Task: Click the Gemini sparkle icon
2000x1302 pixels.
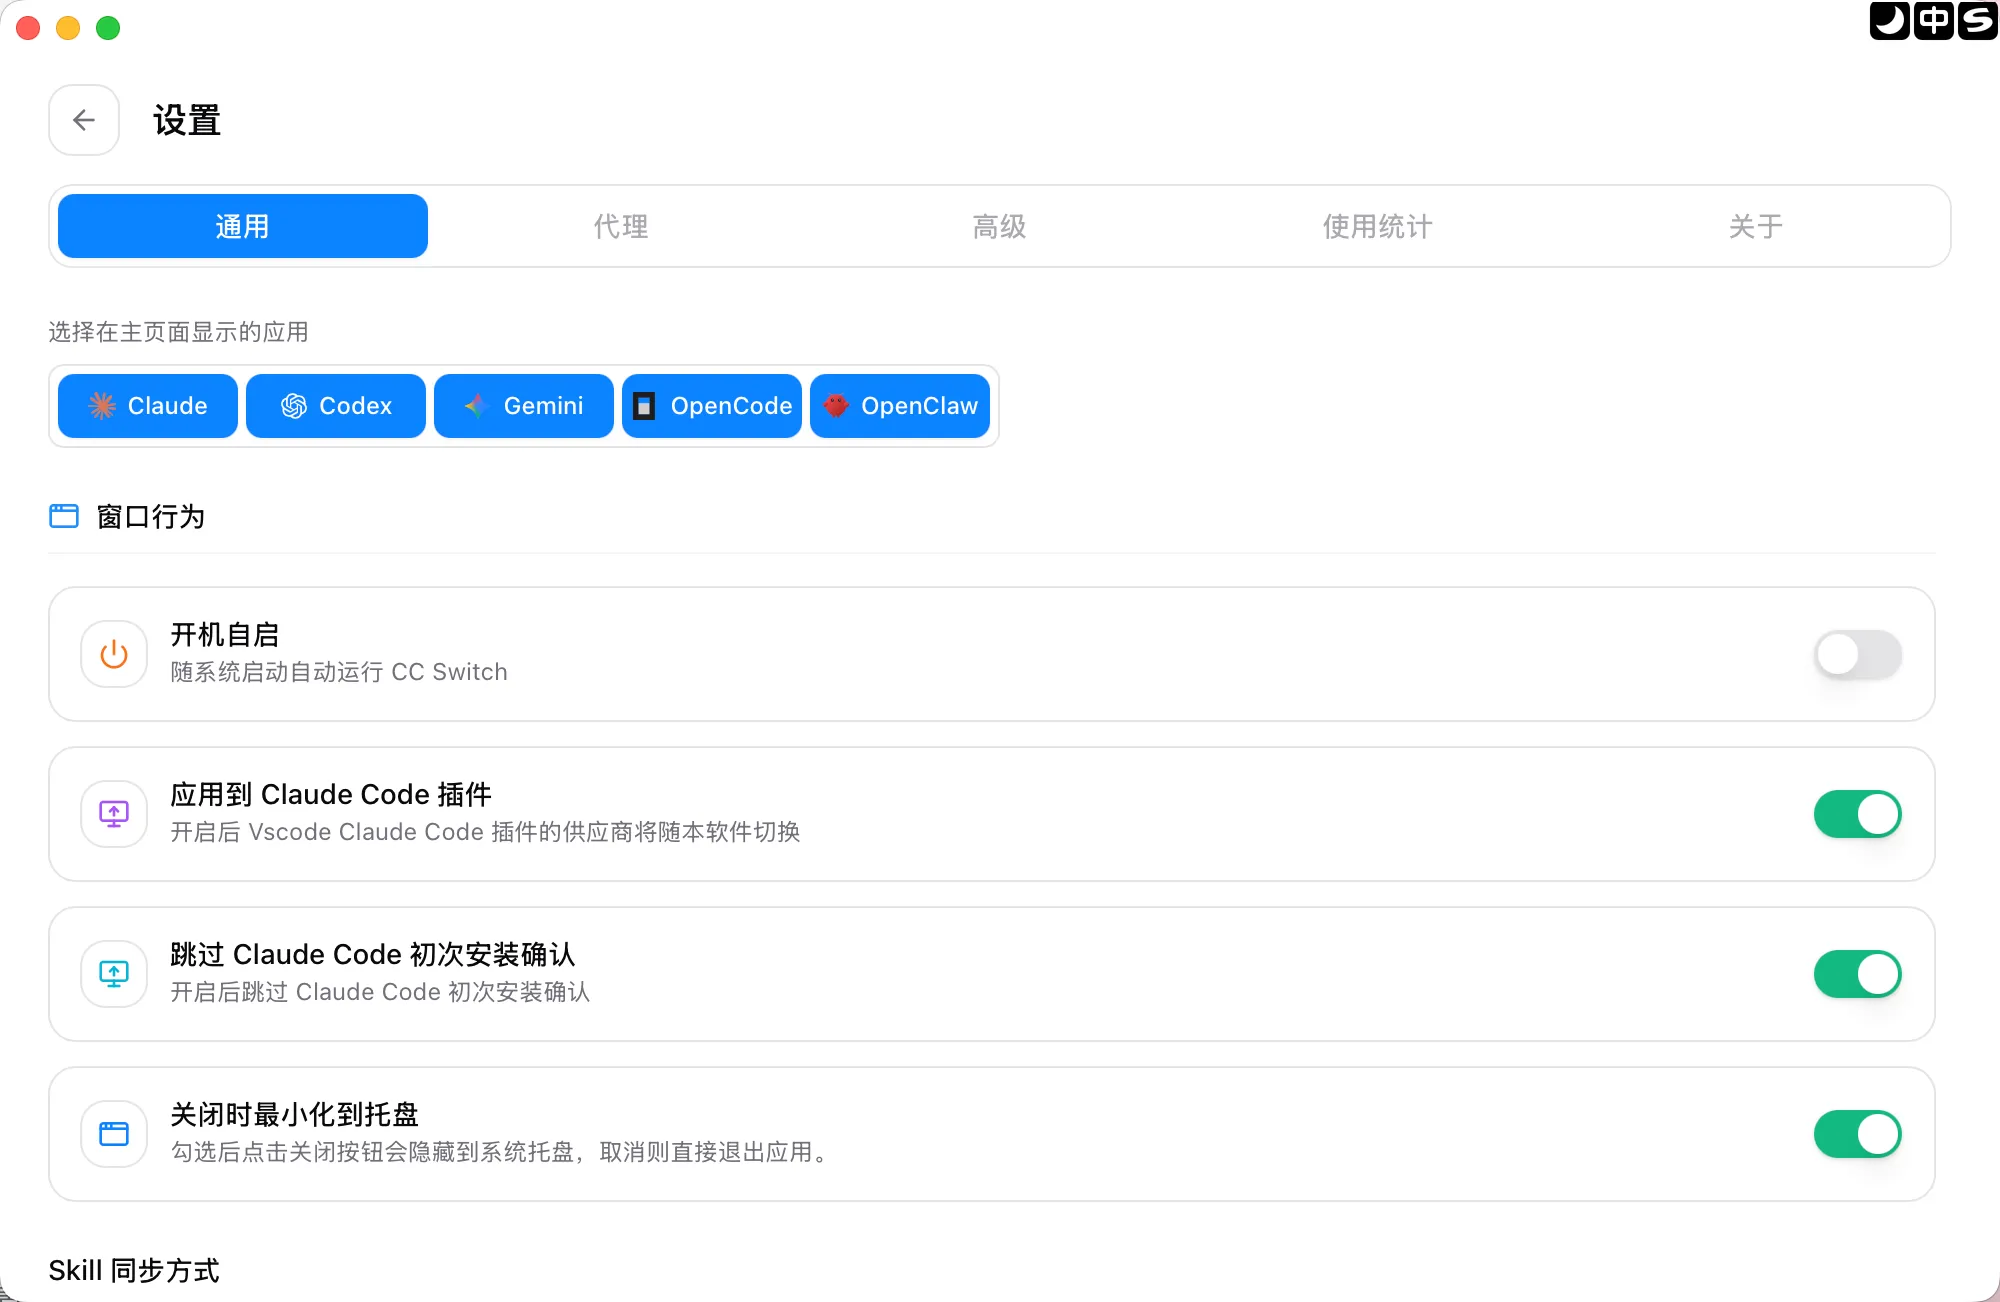Action: click(476, 405)
